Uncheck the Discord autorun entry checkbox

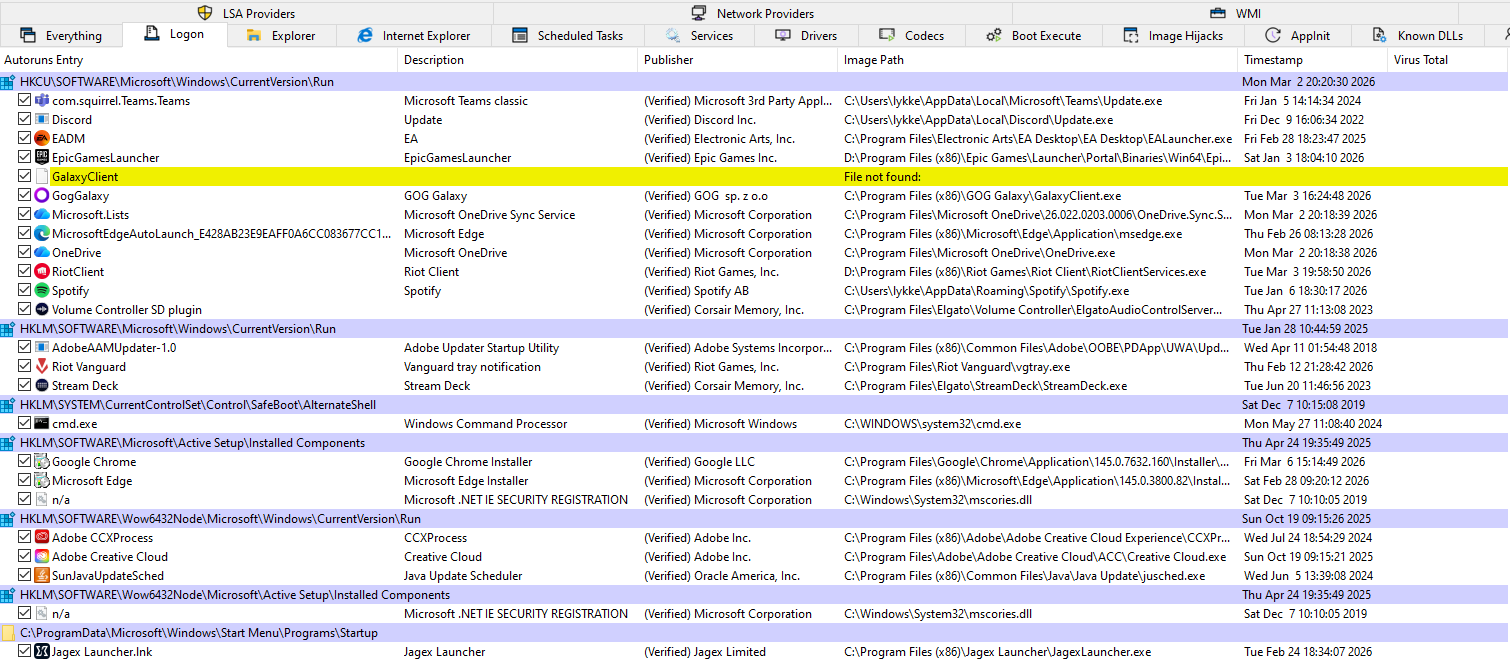pos(25,120)
